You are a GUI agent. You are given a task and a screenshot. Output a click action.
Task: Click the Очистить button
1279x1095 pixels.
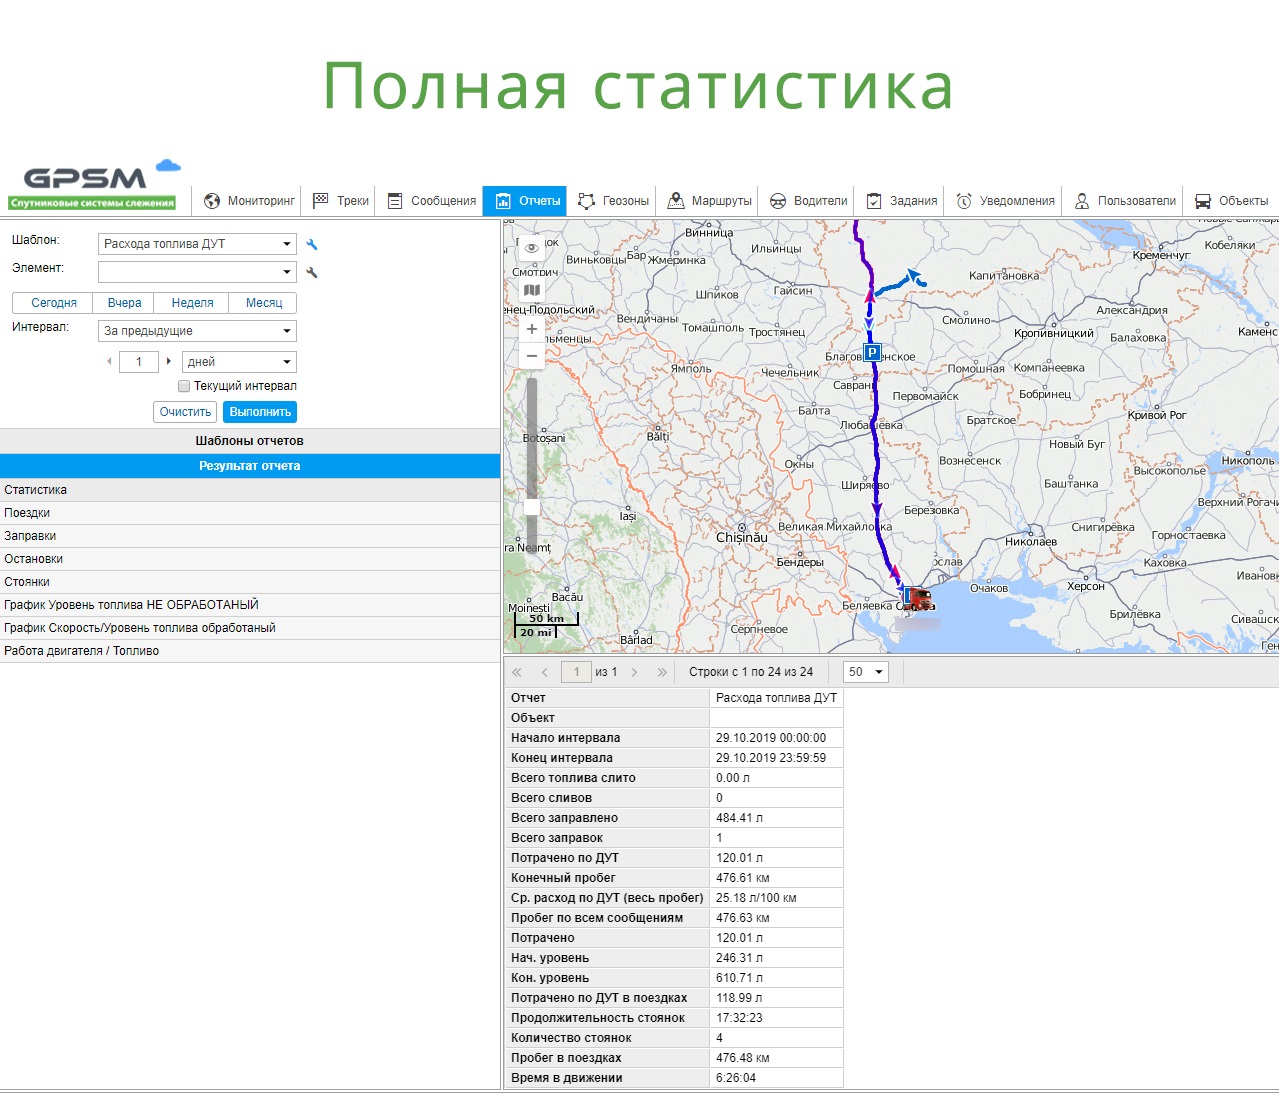[x=185, y=412]
